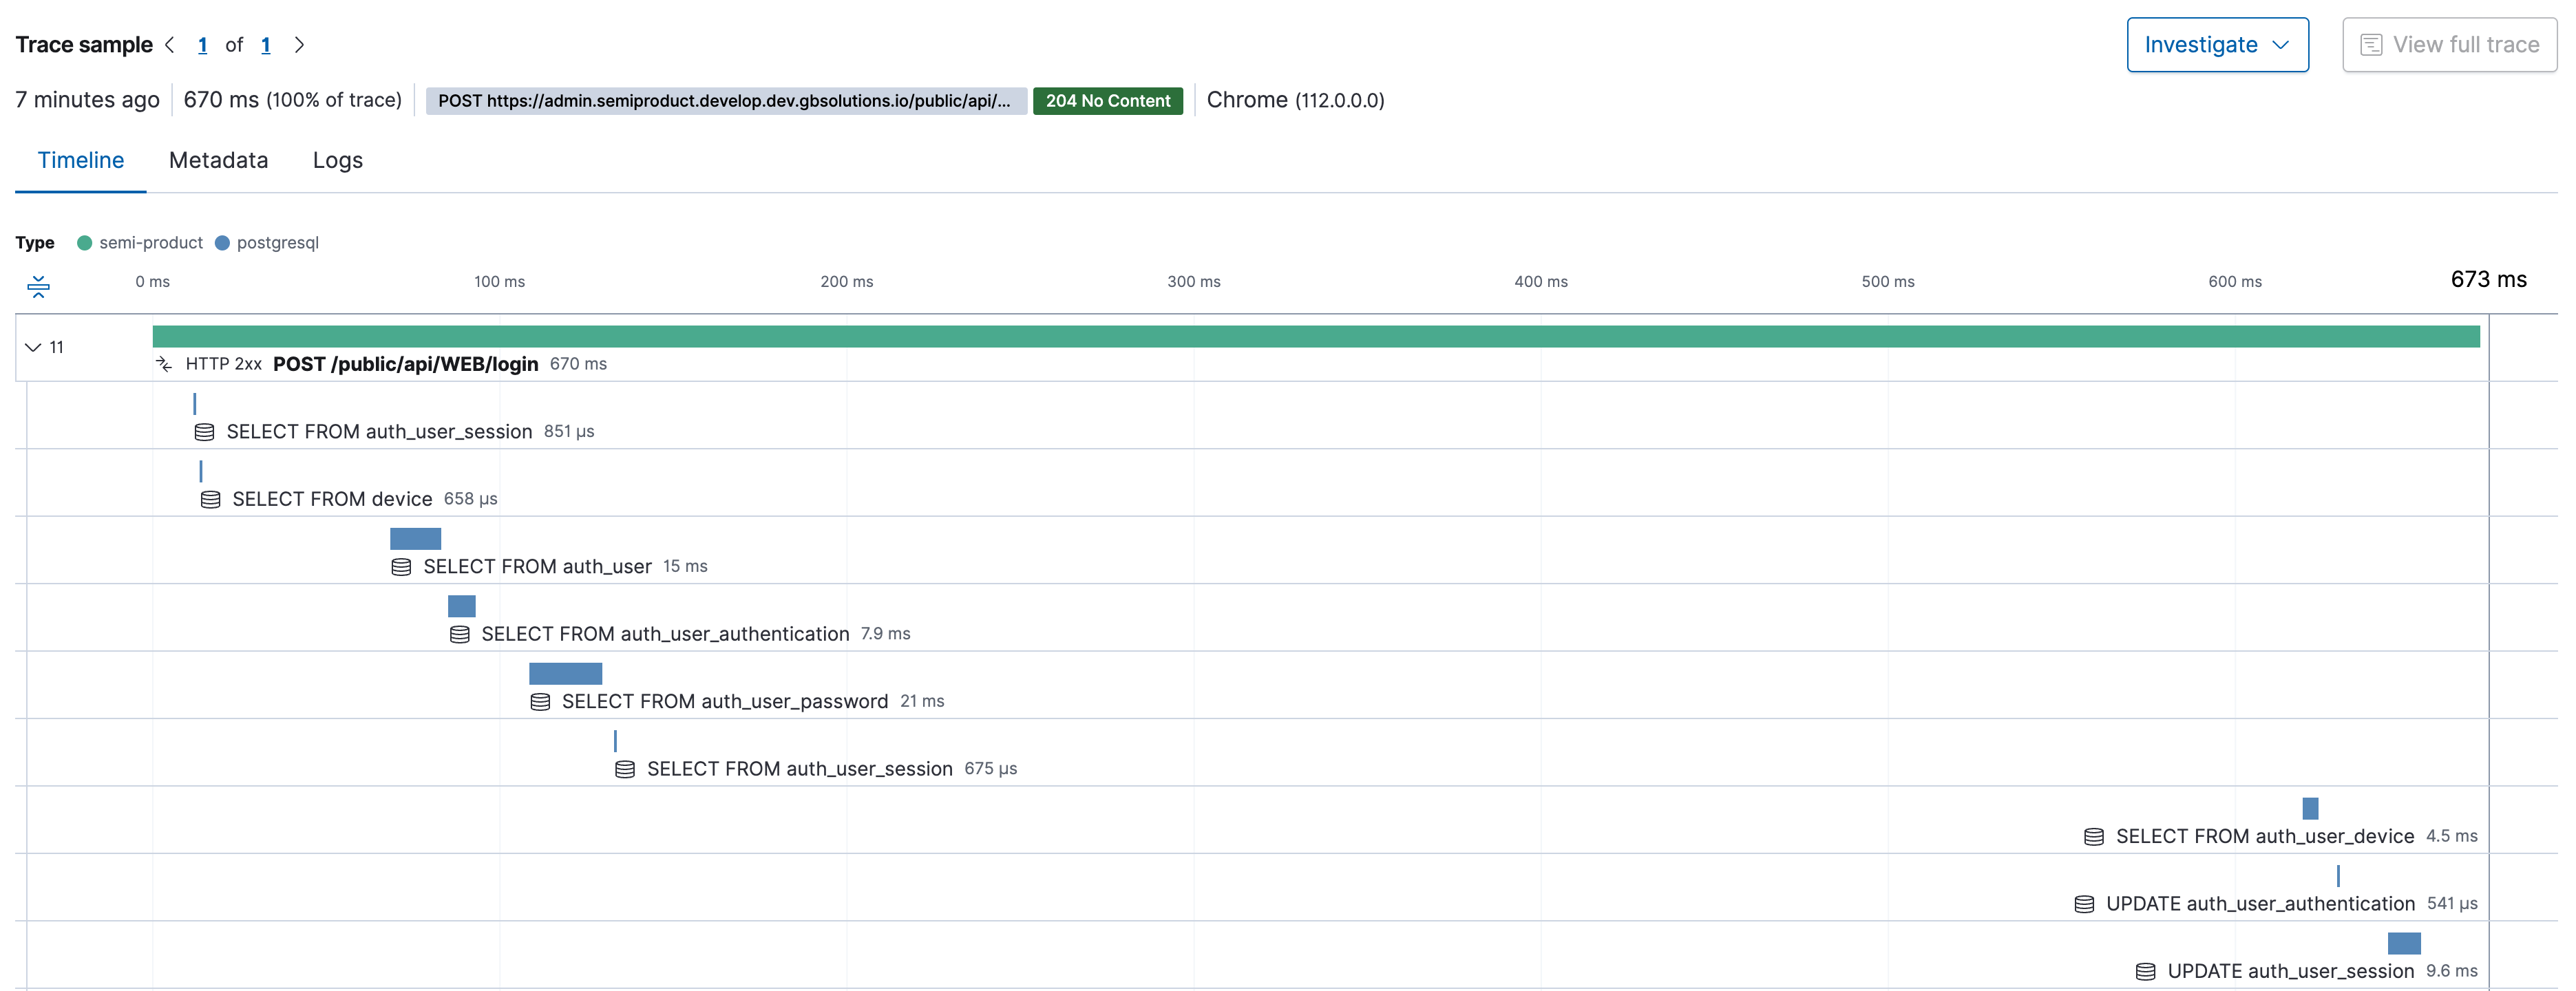
Task: Open the Logs tab
Action: (x=337, y=160)
